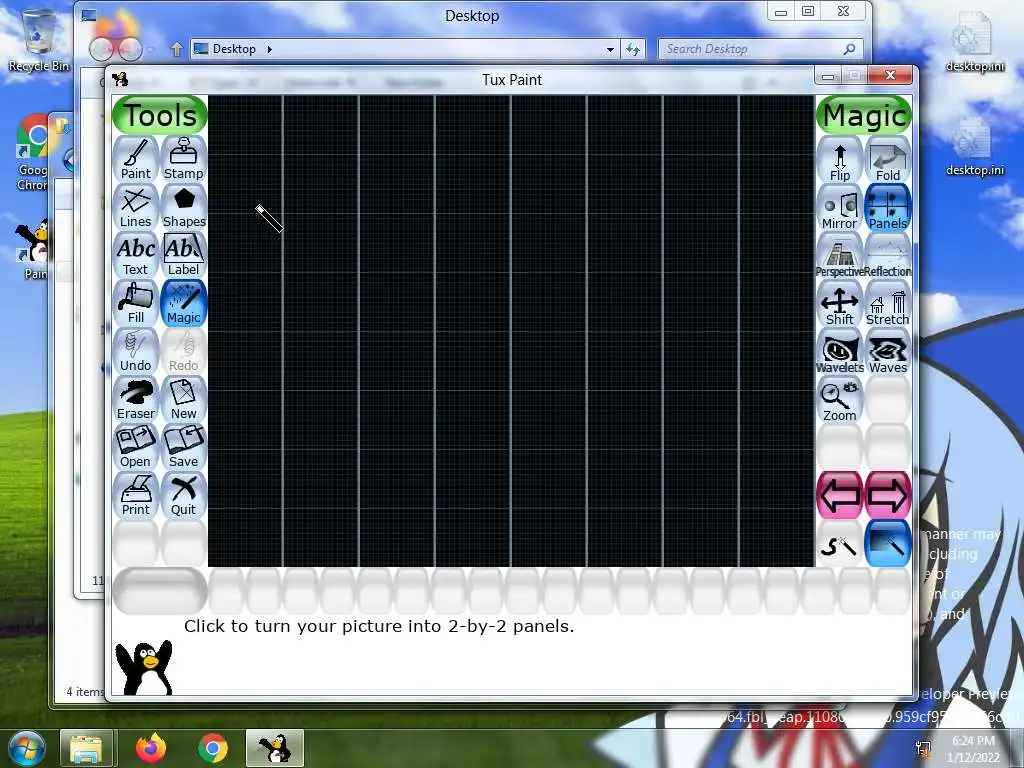
Task: Select the Stamp tool
Action: coord(184,159)
